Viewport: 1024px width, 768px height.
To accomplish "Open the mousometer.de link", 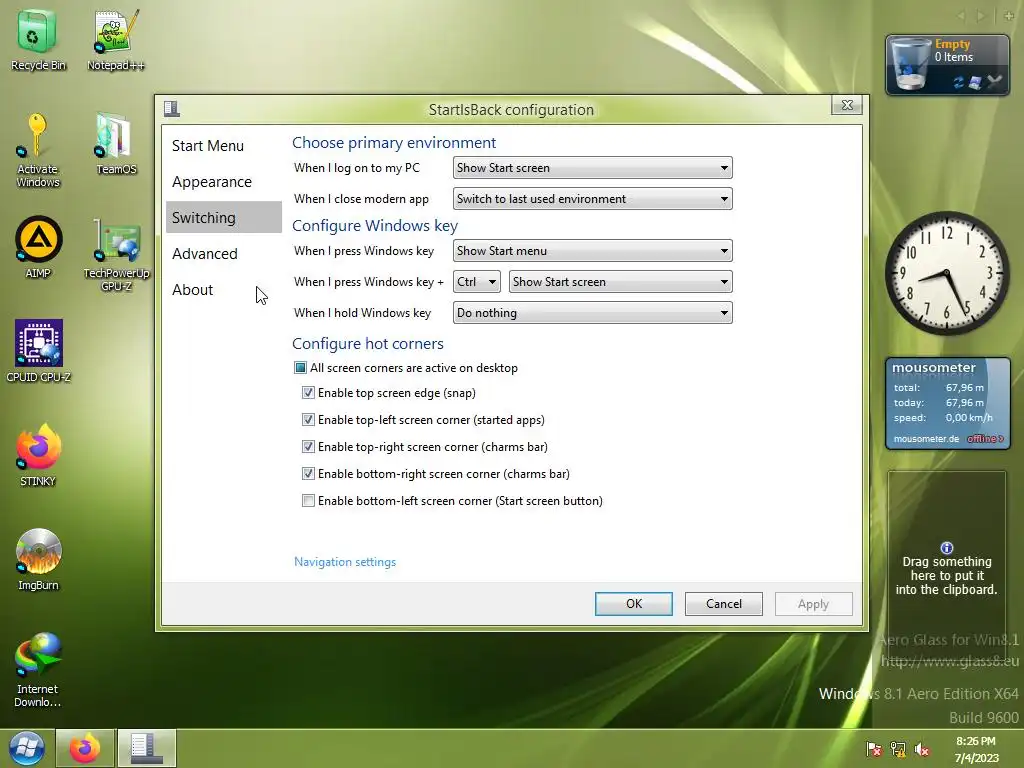I will 926,439.
